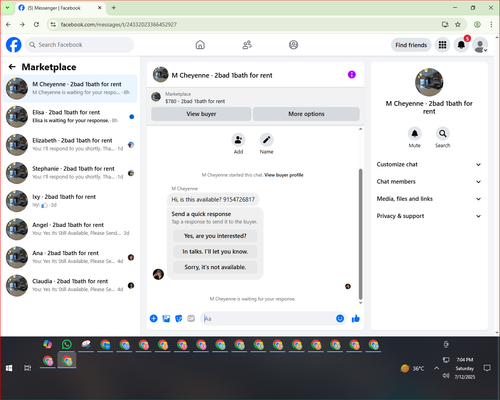Click the View buyer button
500x400 pixels.
(x=201, y=114)
